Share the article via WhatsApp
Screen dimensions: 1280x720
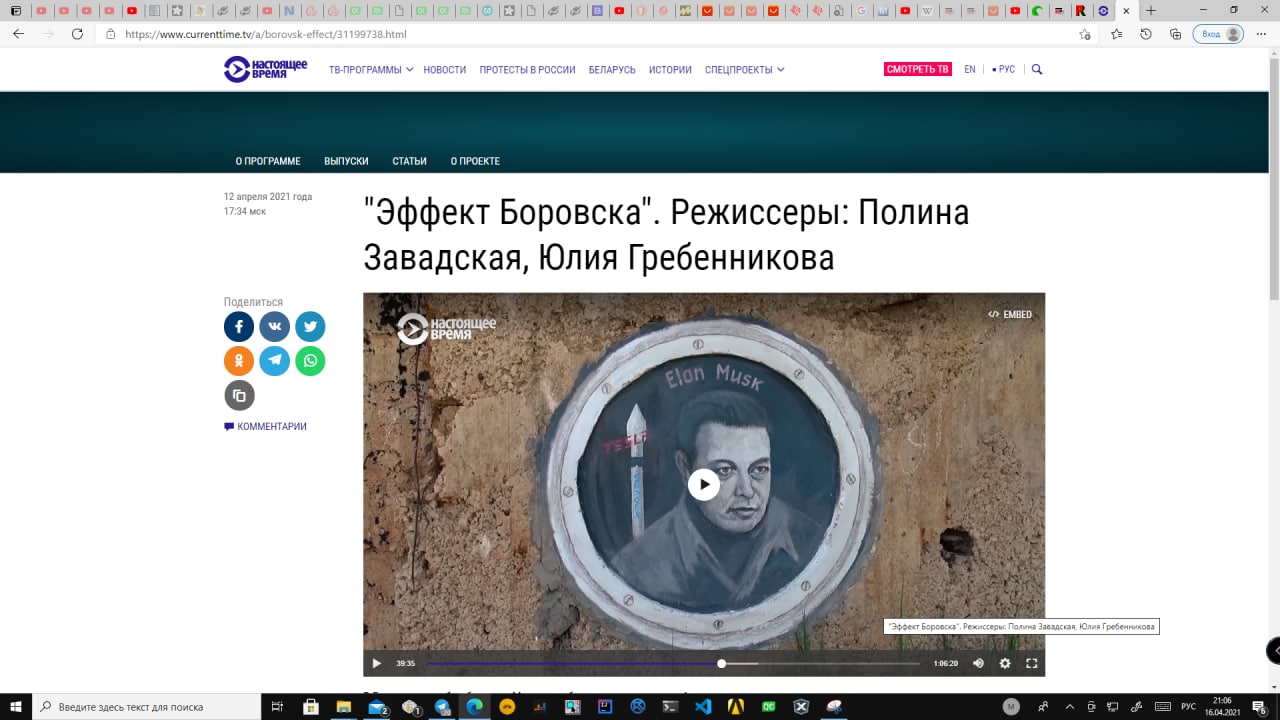tap(310, 361)
